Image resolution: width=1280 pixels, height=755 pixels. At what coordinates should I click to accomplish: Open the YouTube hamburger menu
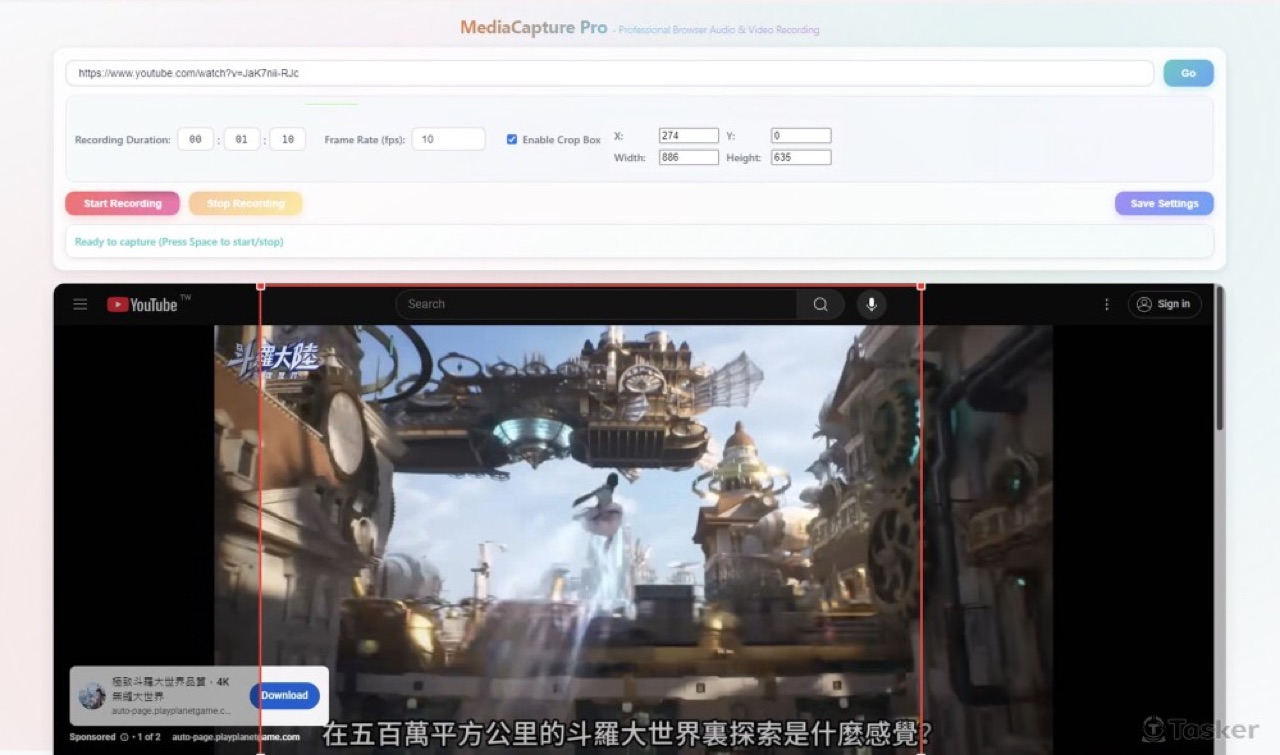(80, 305)
